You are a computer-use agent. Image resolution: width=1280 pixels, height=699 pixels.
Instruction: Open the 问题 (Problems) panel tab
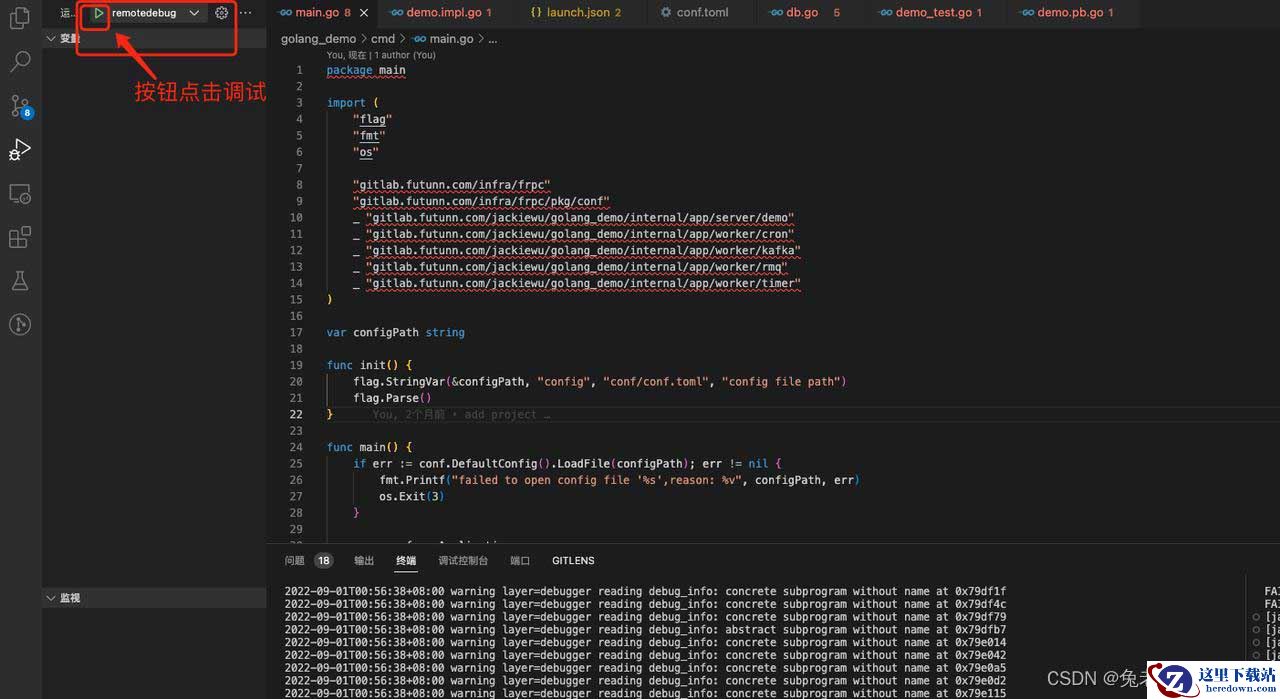pyautogui.click(x=308, y=561)
